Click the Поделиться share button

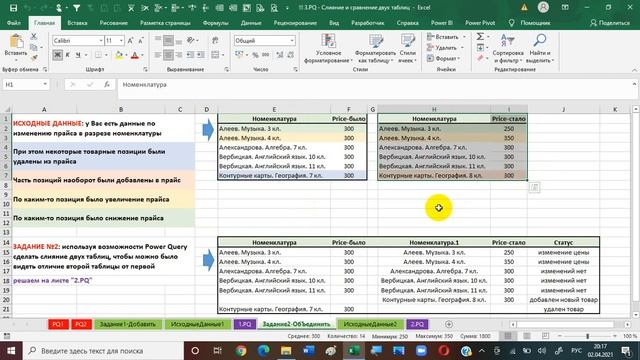tap(610, 23)
